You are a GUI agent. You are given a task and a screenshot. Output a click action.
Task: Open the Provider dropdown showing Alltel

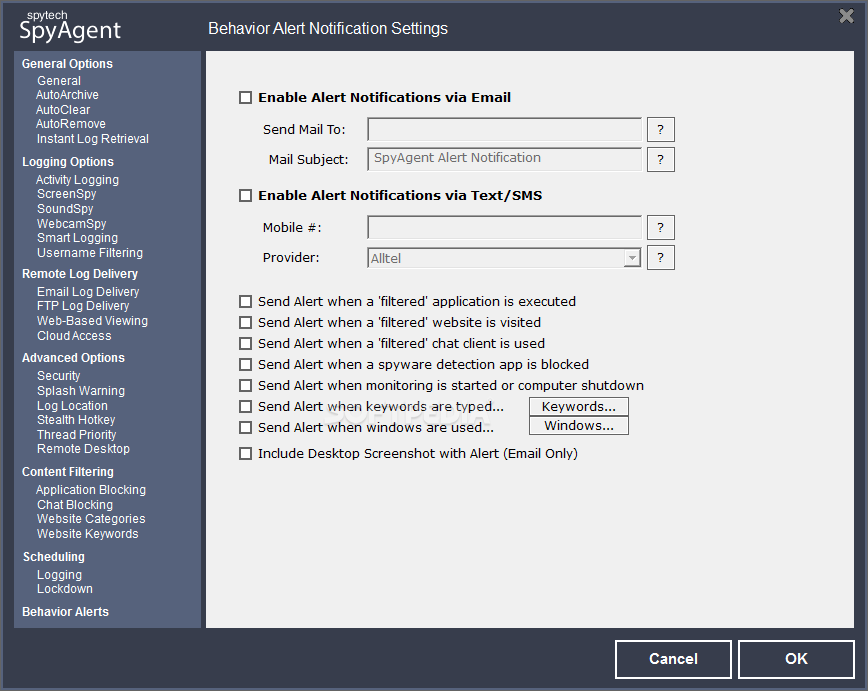tap(504, 258)
